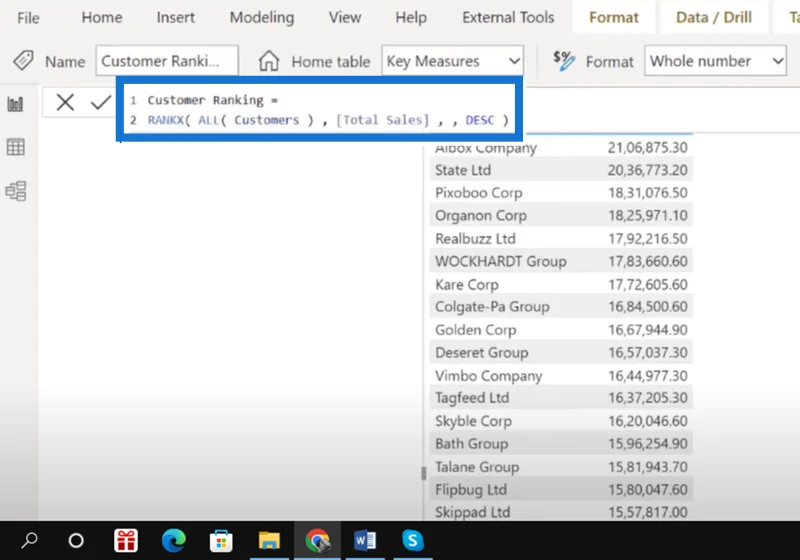
Task: Click the Format currency percent icon
Action: 564,61
